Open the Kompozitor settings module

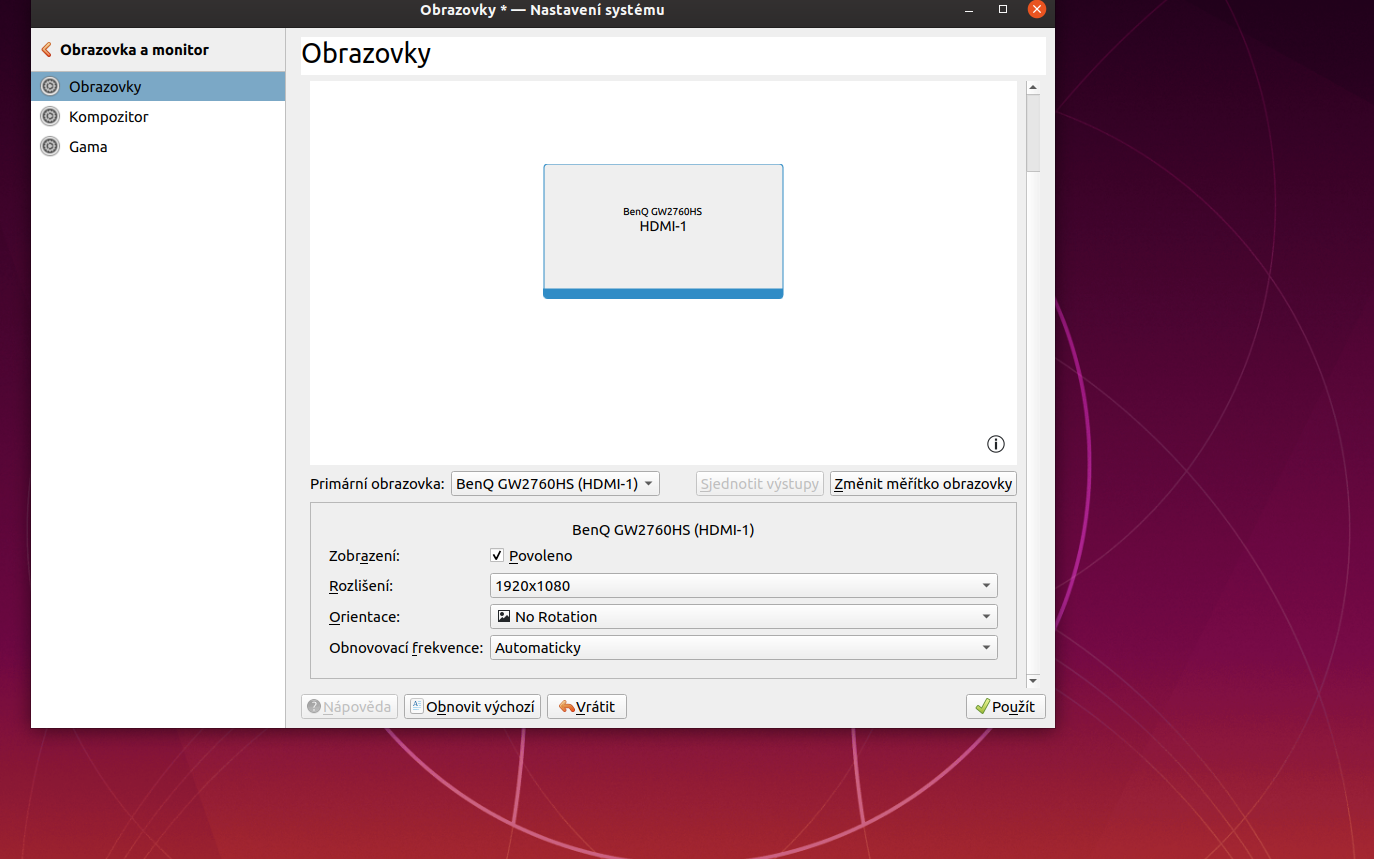[158, 117]
